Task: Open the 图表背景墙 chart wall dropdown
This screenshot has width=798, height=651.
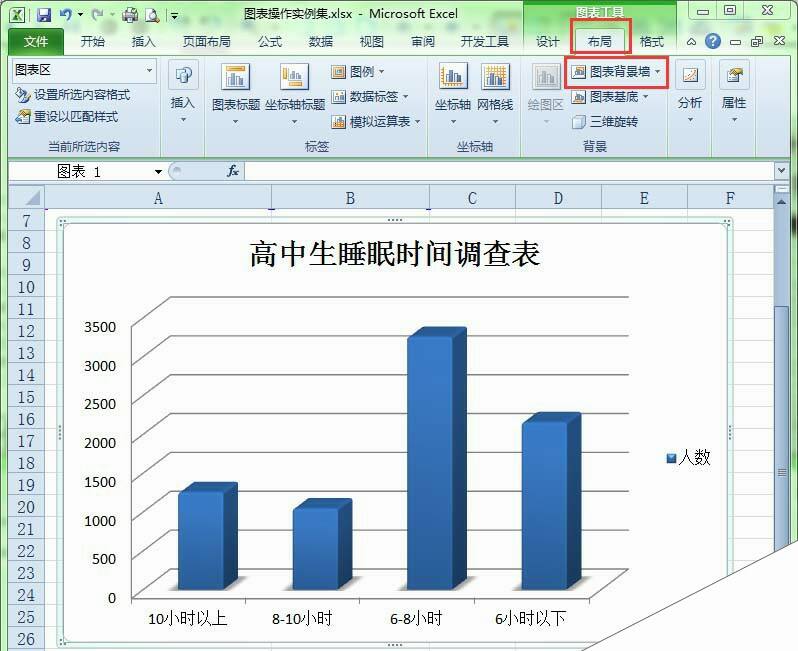Action: pos(616,72)
